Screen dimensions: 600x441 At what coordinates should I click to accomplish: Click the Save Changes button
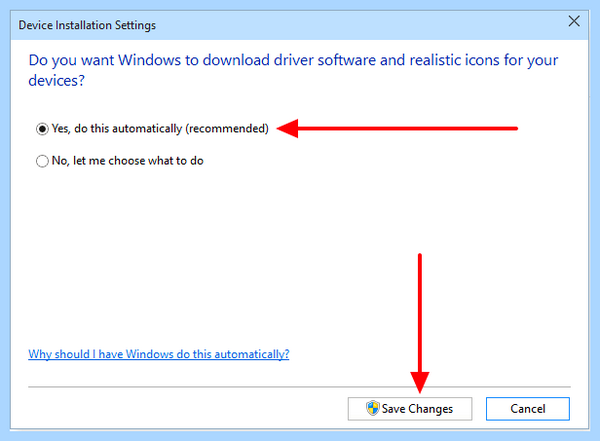[410, 409]
